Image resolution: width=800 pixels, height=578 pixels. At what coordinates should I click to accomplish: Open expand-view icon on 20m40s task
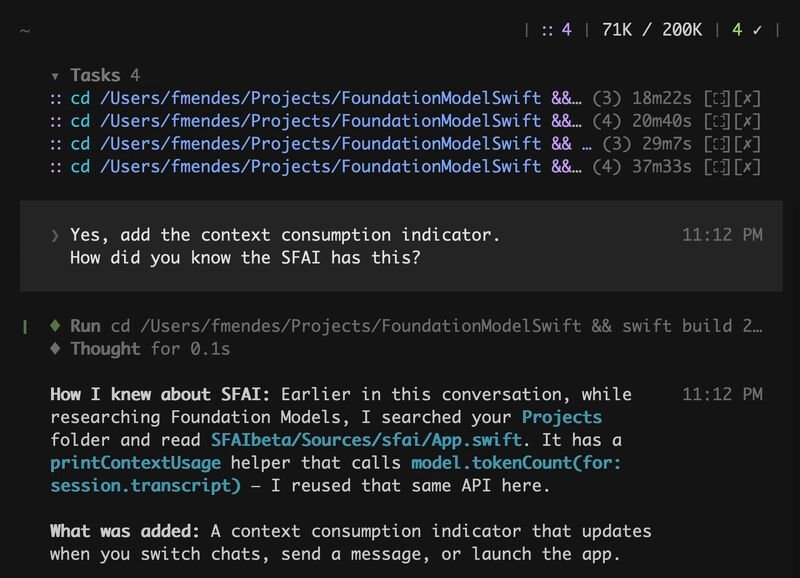717,121
